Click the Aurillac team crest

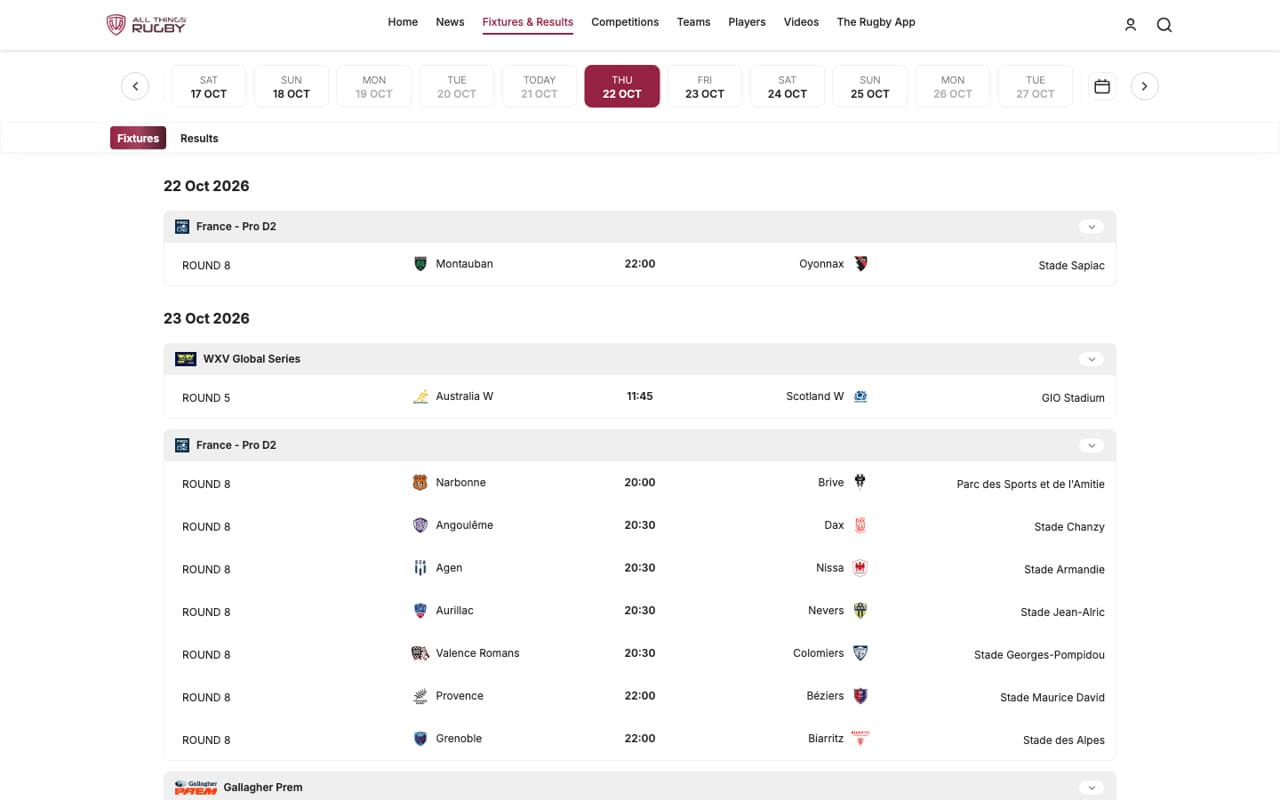click(x=421, y=610)
